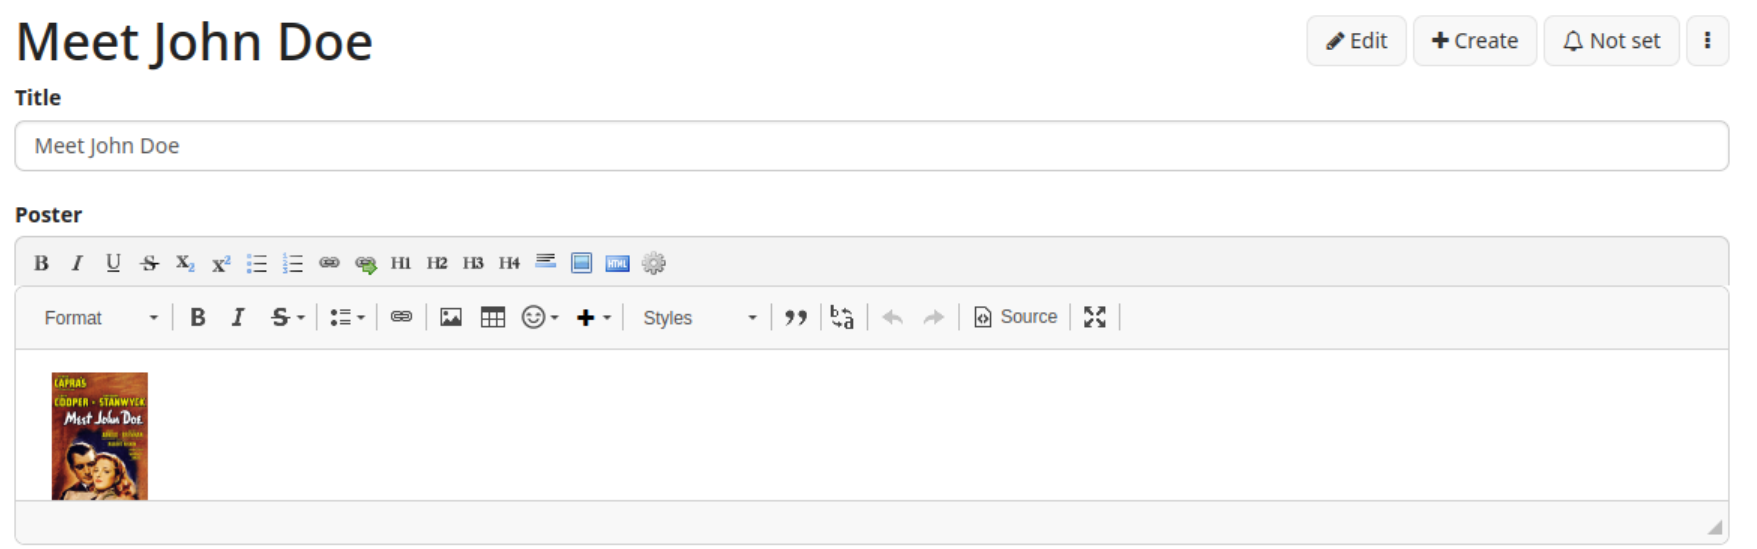Insert a block quote

[x=796, y=317]
